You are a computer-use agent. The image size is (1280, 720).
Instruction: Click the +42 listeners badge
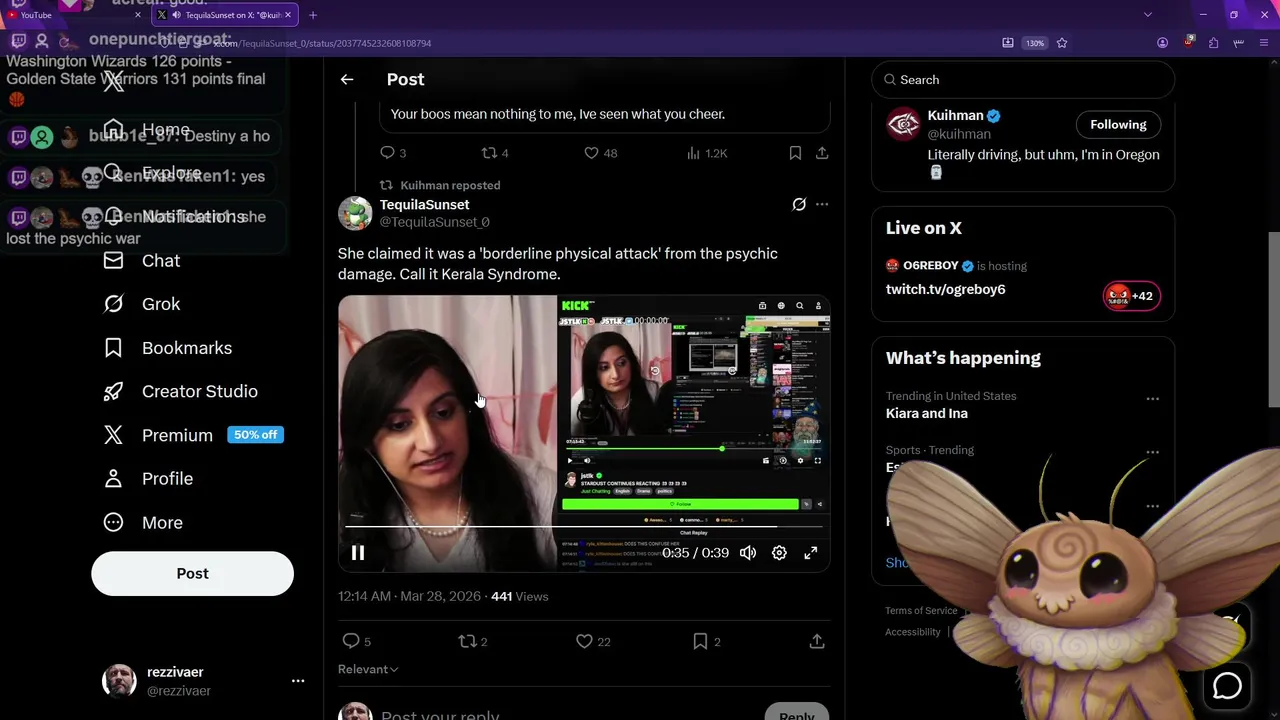click(x=1132, y=296)
